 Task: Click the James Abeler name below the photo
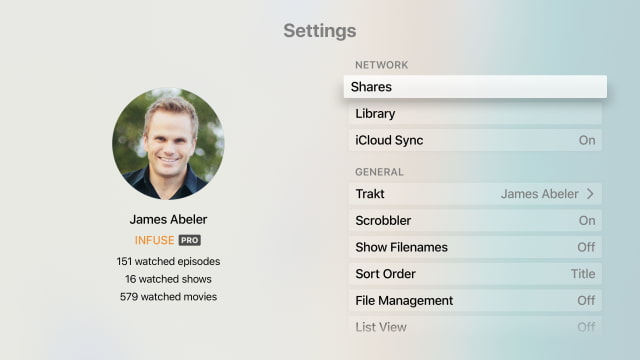[x=168, y=219]
